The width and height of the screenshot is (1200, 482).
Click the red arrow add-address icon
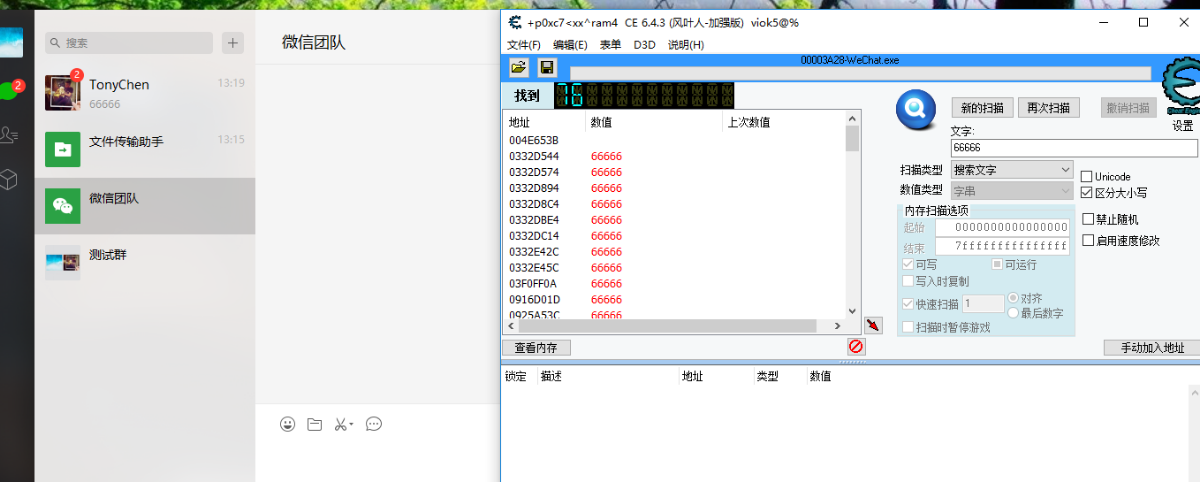[x=873, y=325]
